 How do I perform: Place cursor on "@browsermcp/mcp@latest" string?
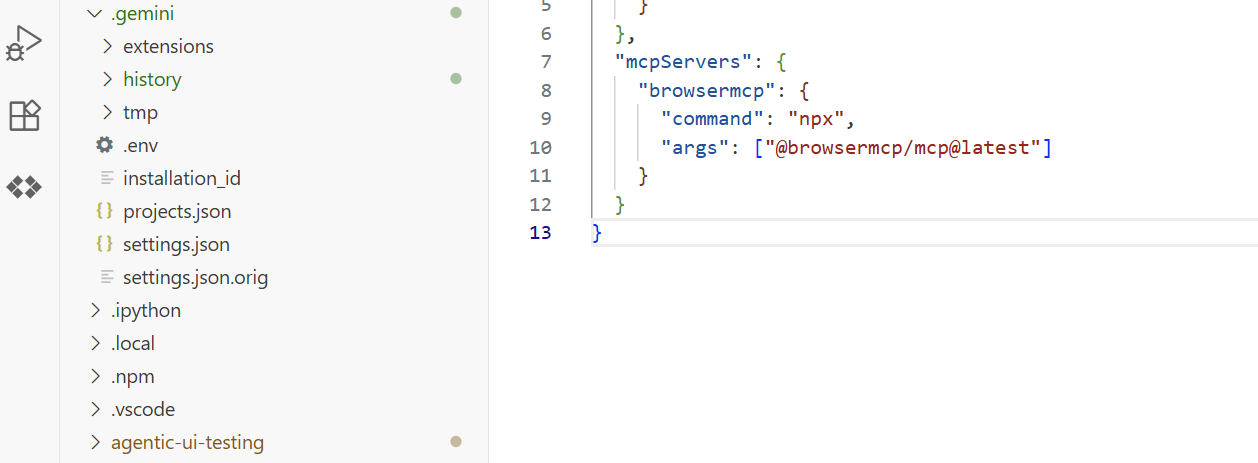click(x=903, y=148)
